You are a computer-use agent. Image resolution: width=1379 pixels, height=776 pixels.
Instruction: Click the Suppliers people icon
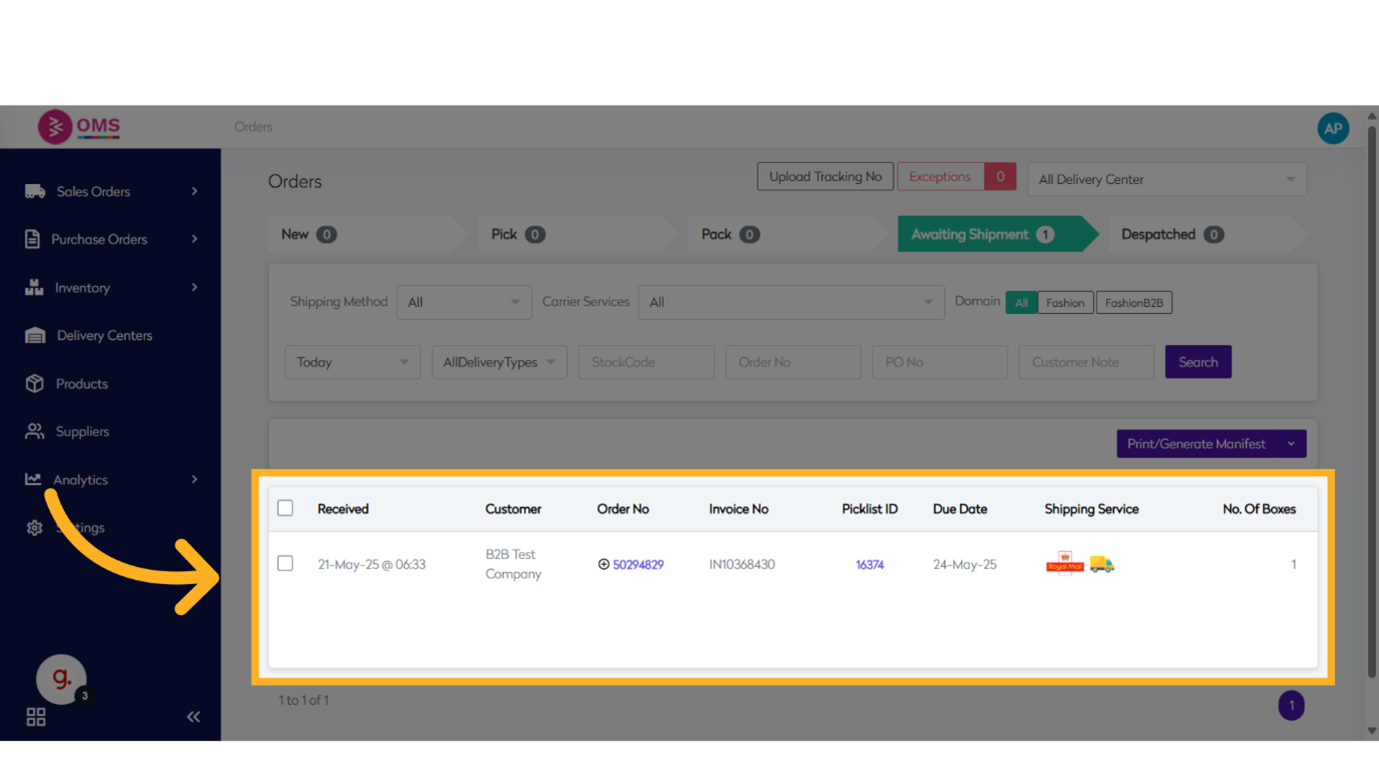click(x=35, y=431)
